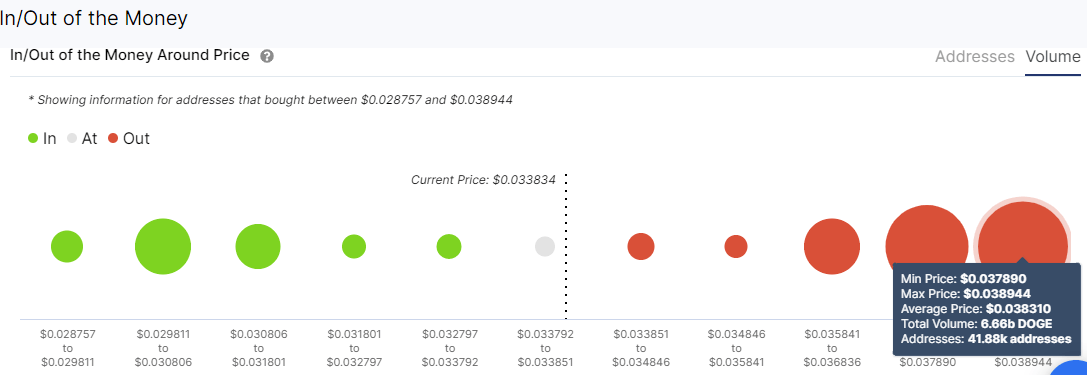Open the help question mark icon
The width and height of the screenshot is (1087, 375).
(x=267, y=57)
